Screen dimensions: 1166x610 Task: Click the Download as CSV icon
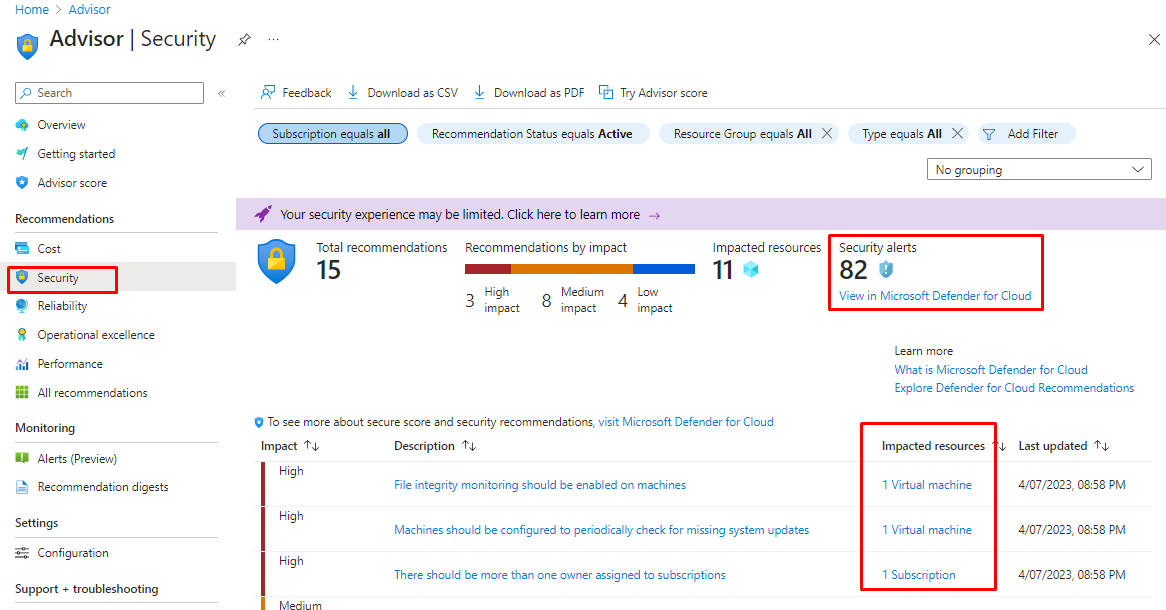pyautogui.click(x=353, y=93)
